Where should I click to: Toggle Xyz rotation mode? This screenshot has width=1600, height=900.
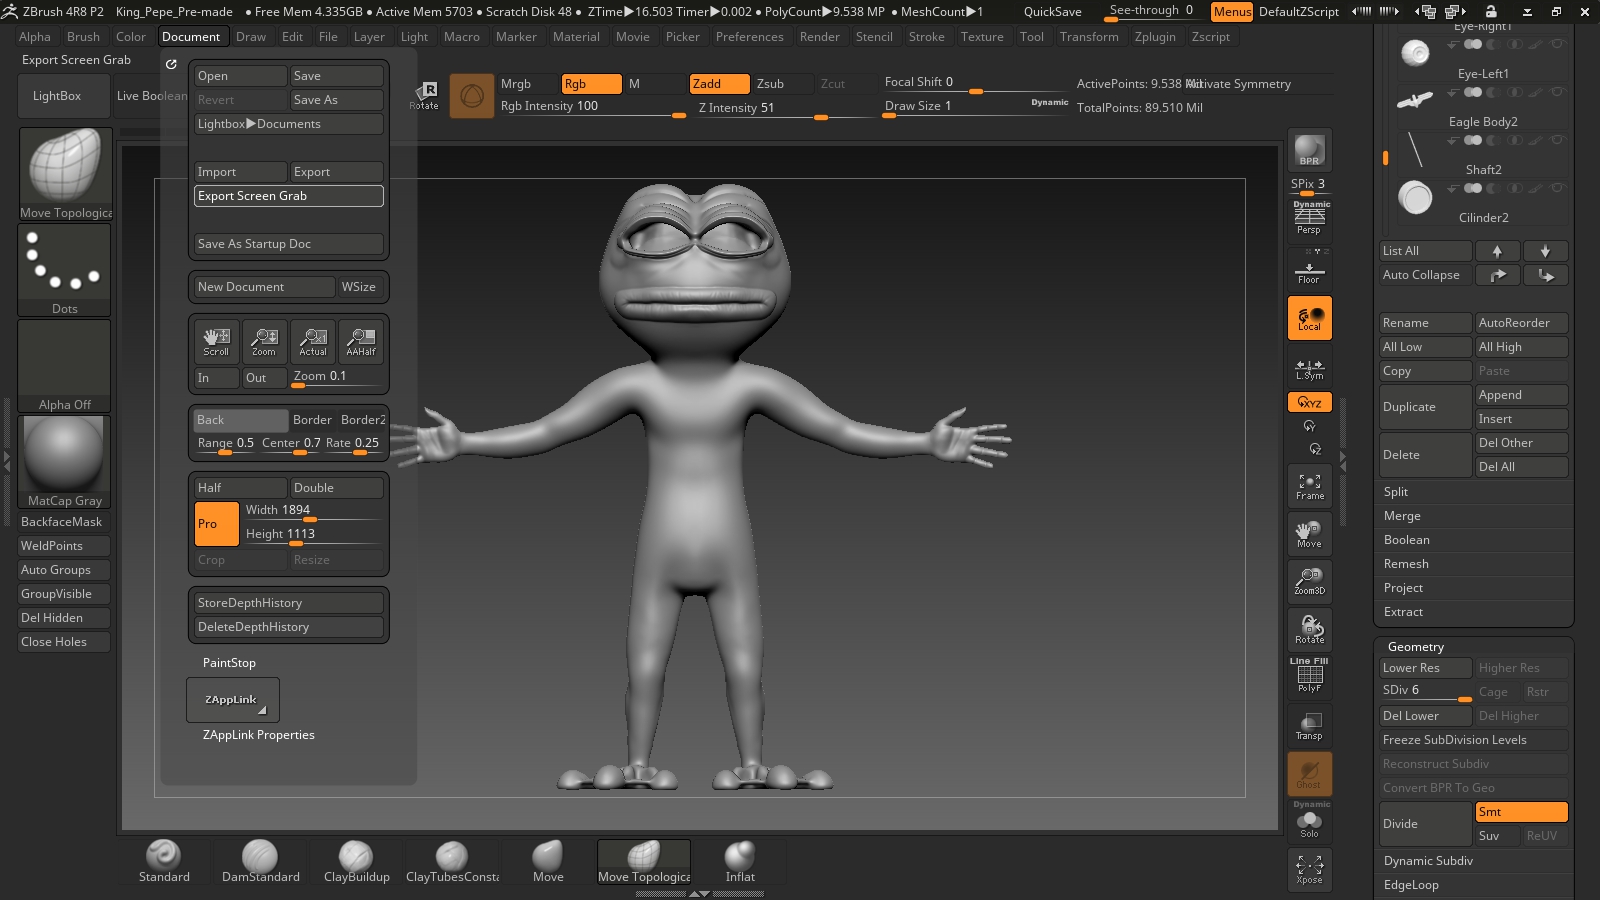(x=1309, y=402)
